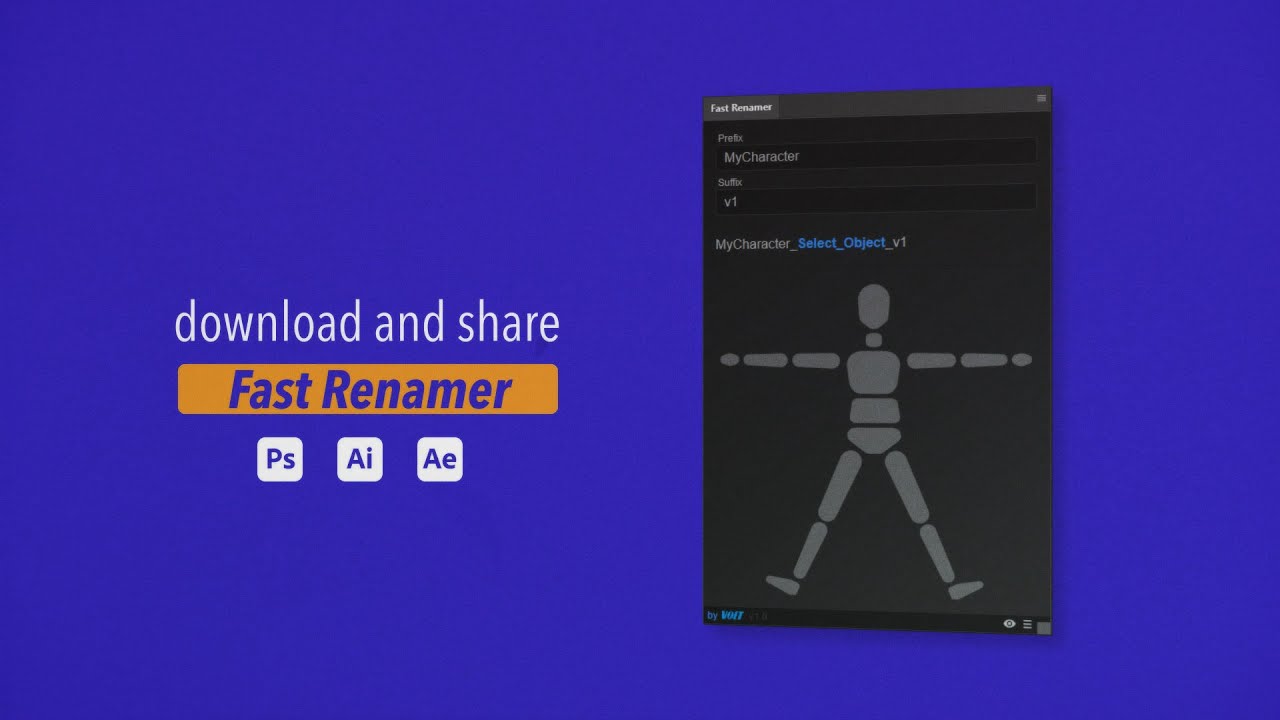1280x720 pixels.
Task: Click the "MyCharacter_" preview text
Action: pos(756,244)
